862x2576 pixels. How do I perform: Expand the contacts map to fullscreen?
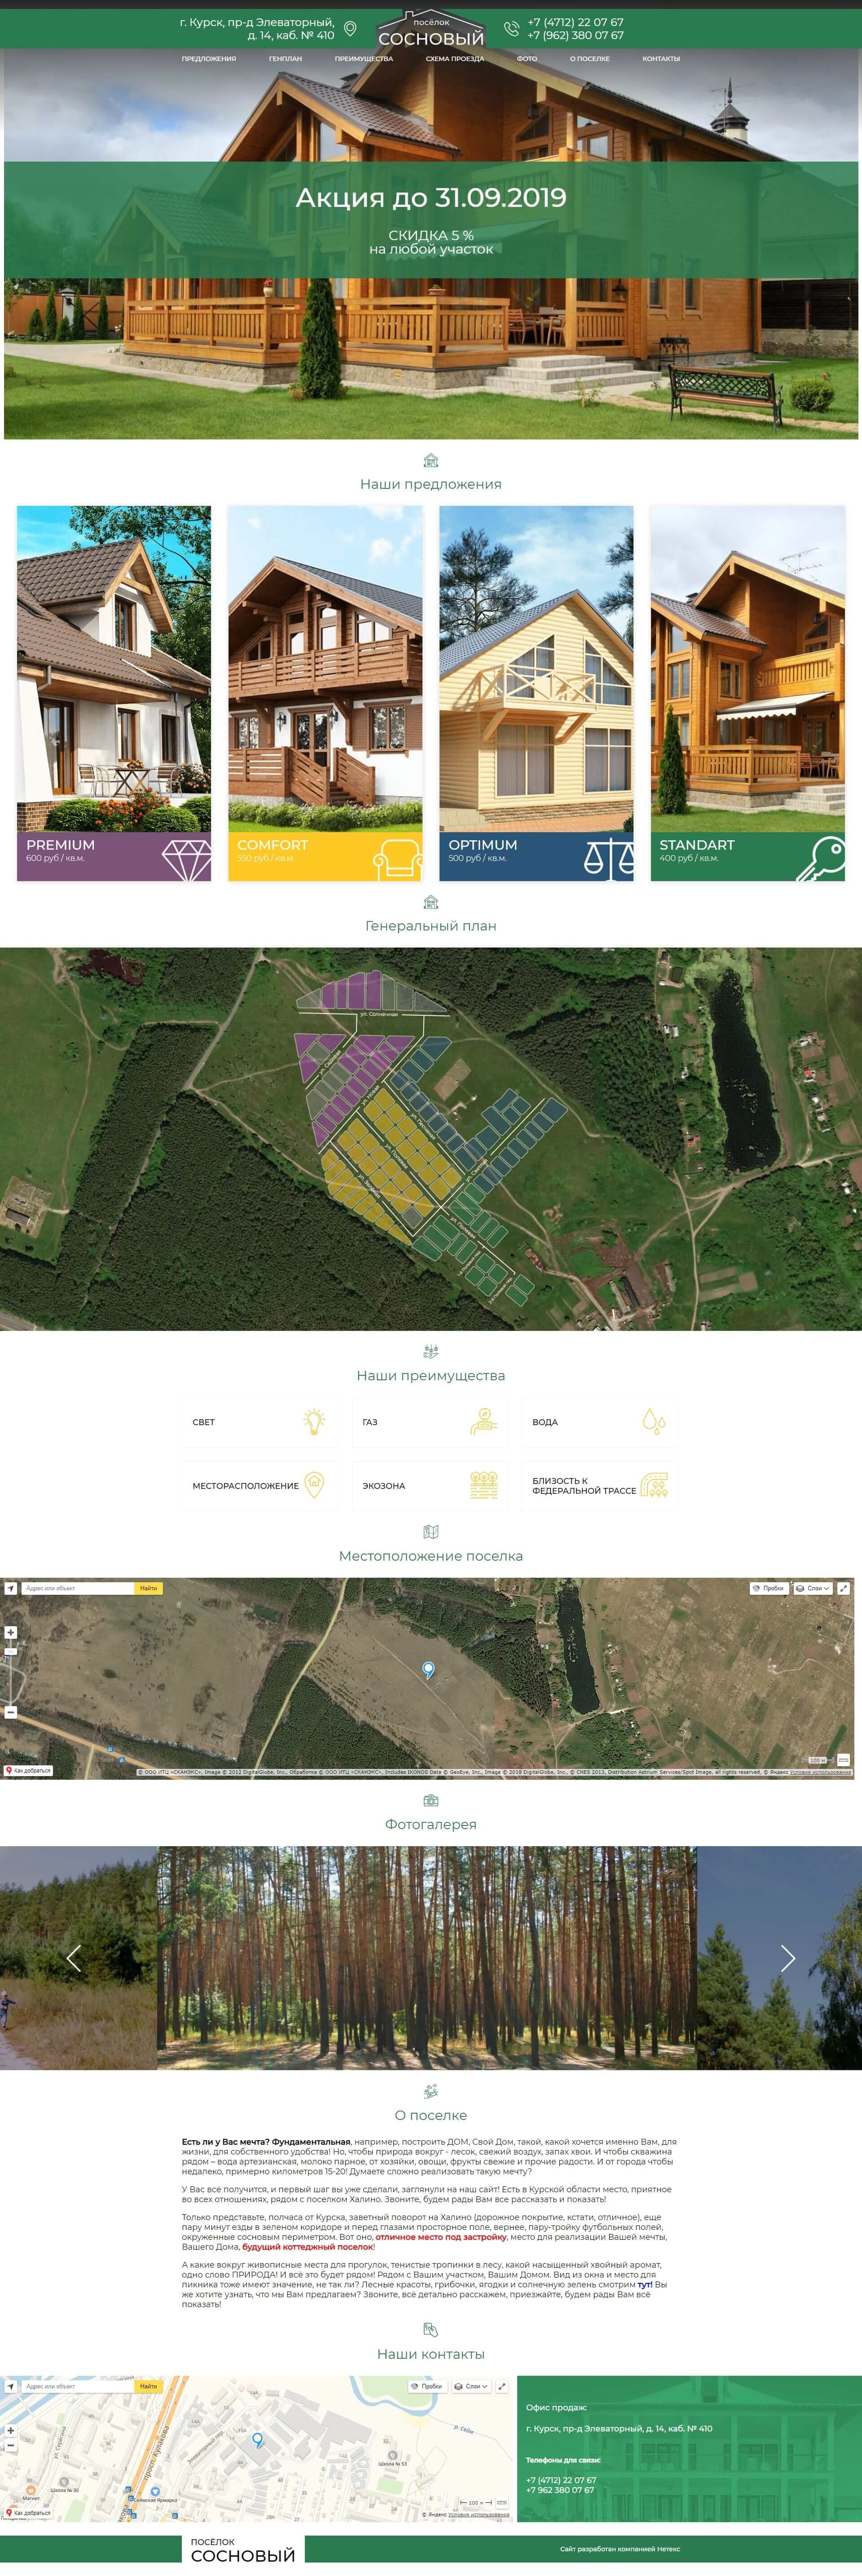tap(502, 2386)
